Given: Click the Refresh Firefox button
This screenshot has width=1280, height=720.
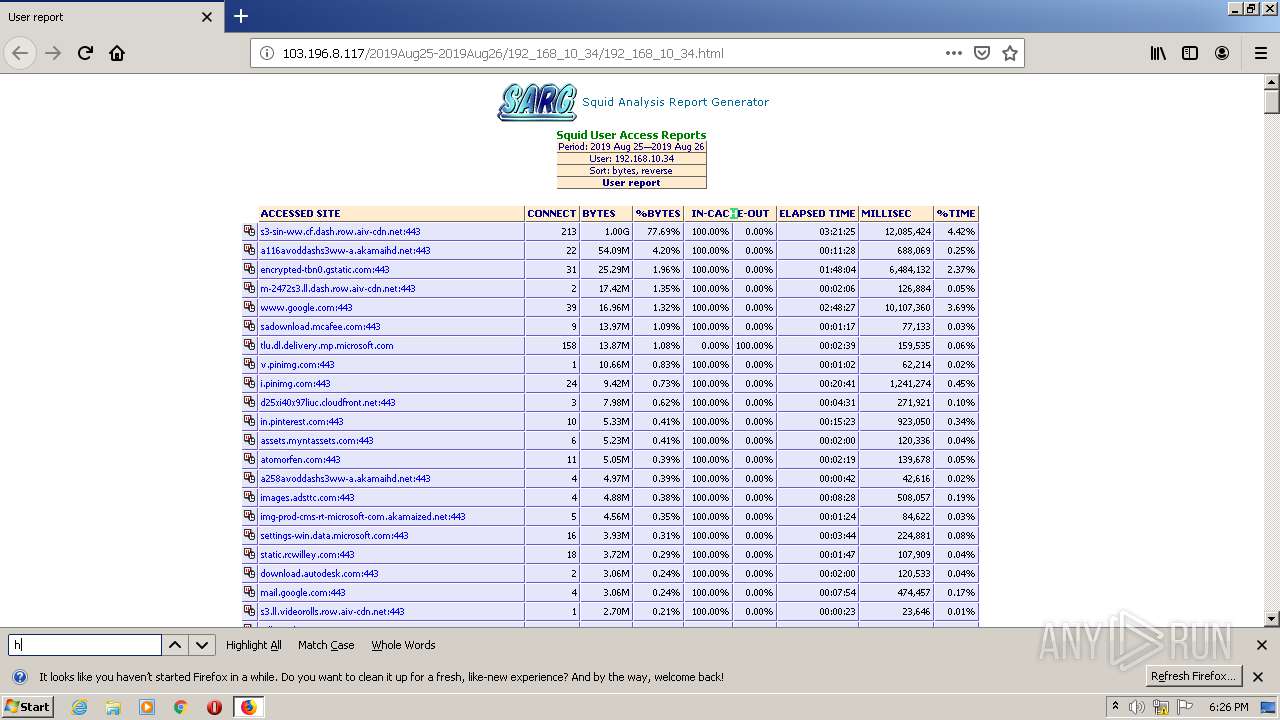Looking at the screenshot, I should tap(1194, 677).
